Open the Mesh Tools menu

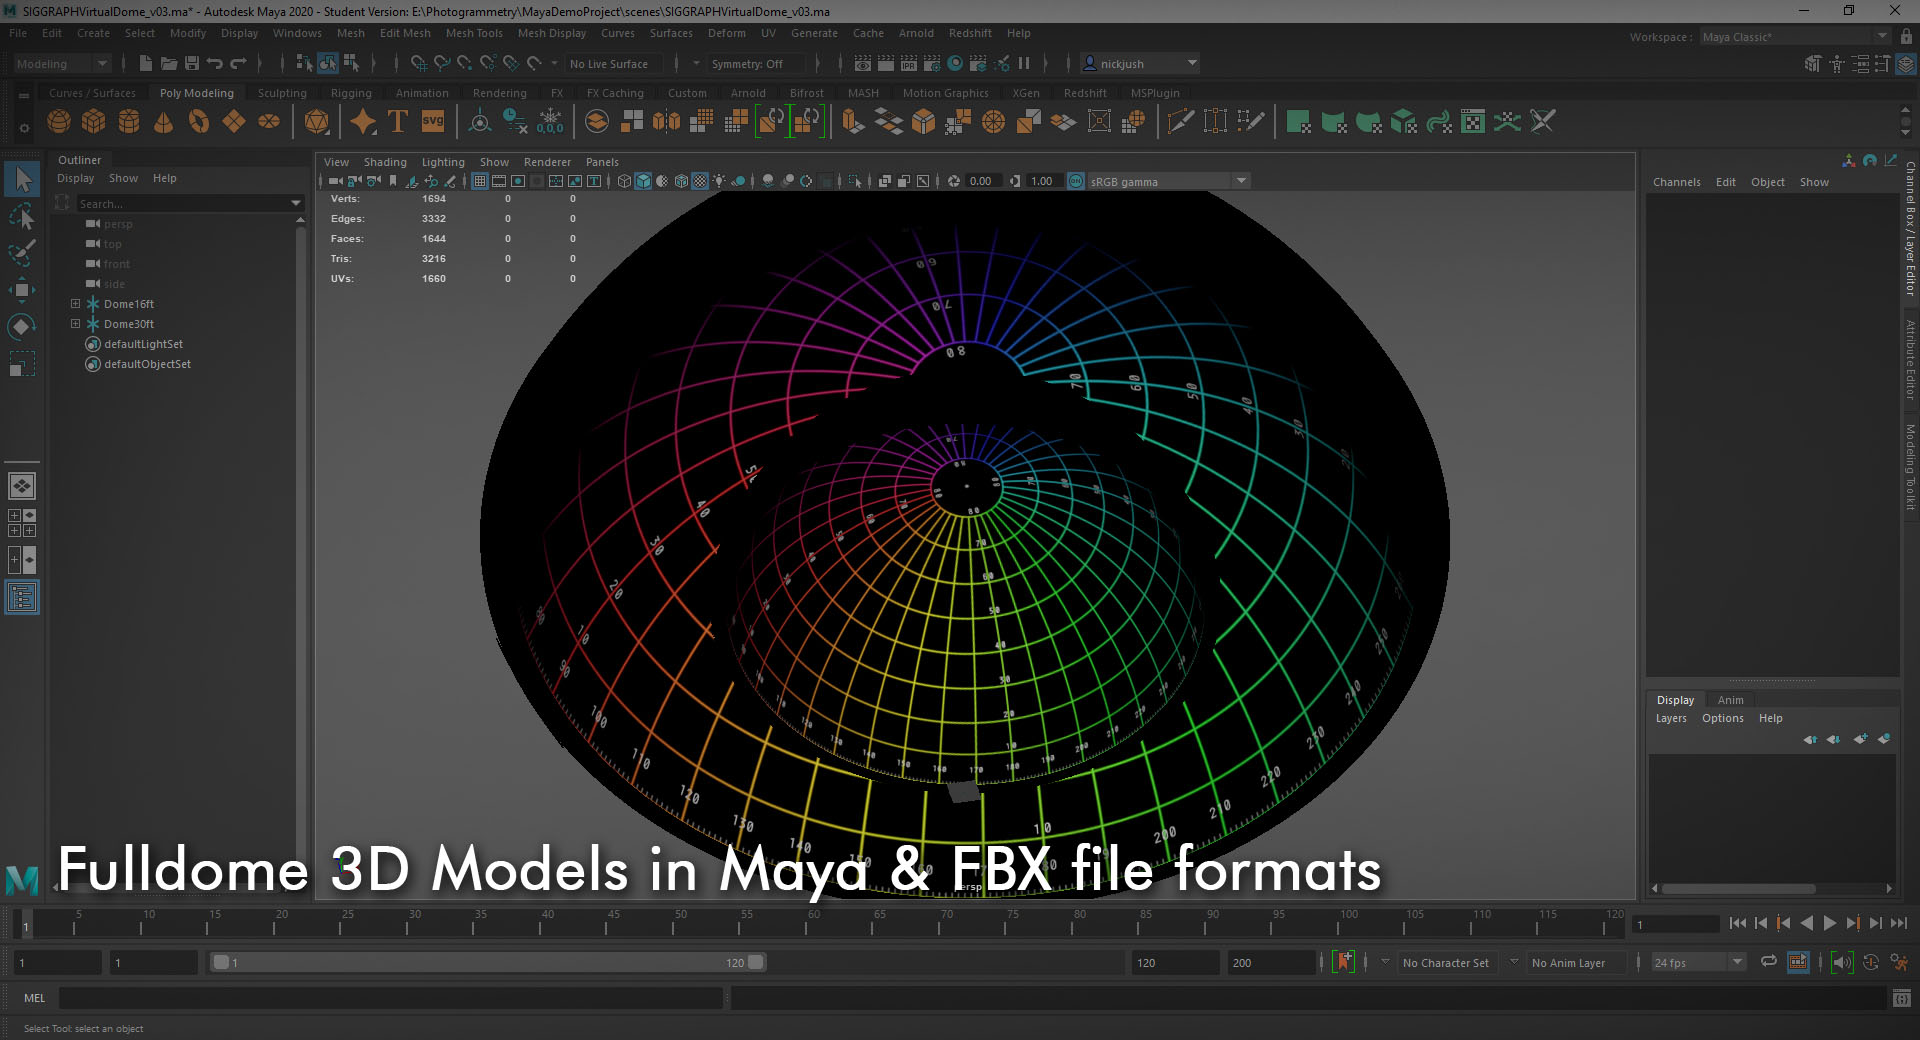(x=474, y=33)
